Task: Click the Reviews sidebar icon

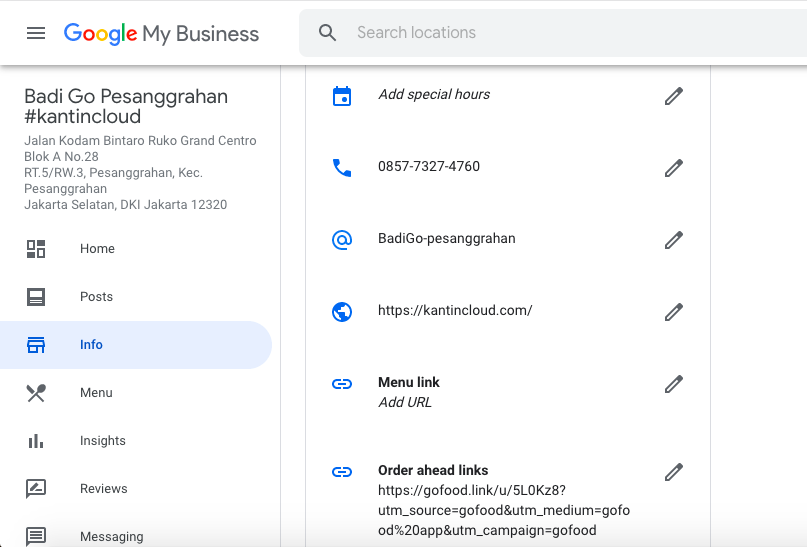Action: [x=36, y=489]
